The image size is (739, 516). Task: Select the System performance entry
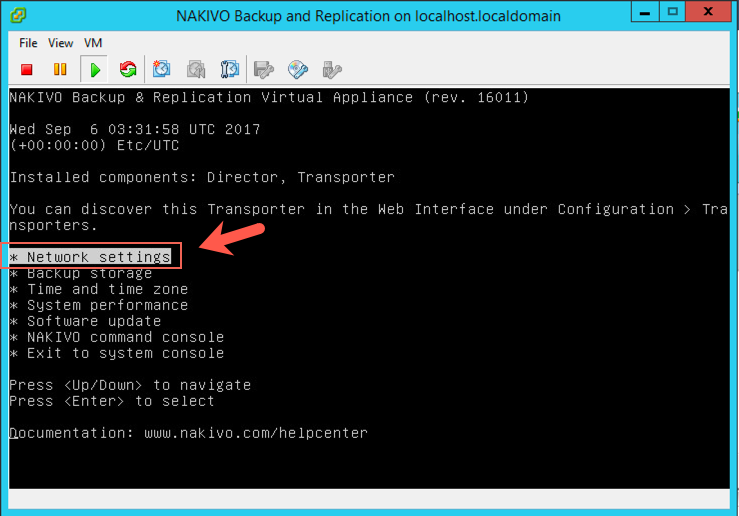click(x=99, y=305)
